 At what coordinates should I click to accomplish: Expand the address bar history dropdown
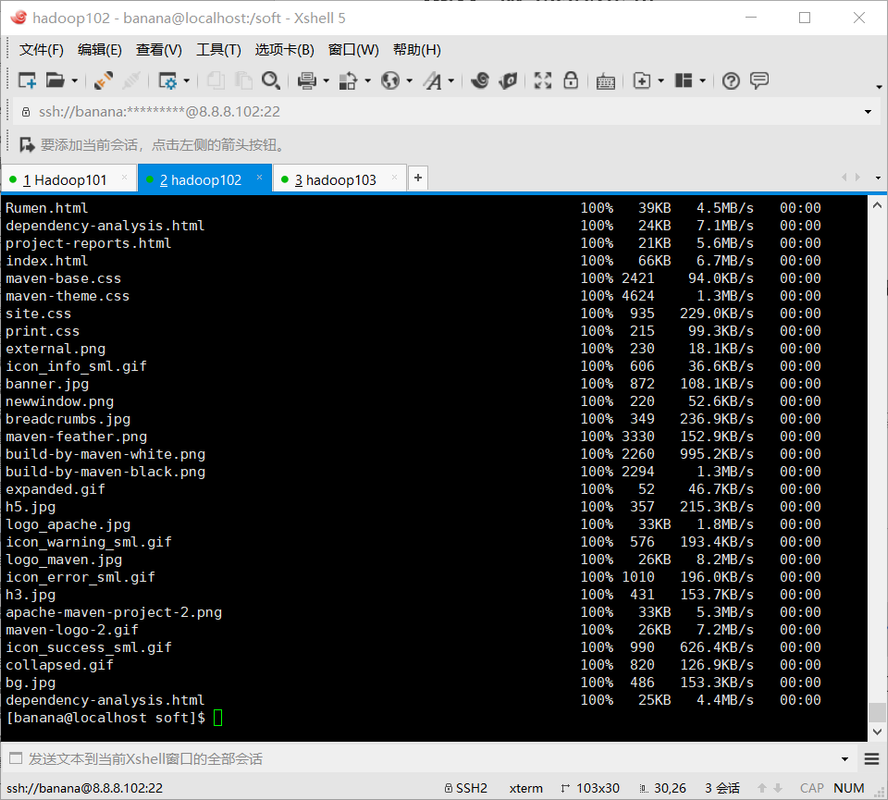coord(868,112)
